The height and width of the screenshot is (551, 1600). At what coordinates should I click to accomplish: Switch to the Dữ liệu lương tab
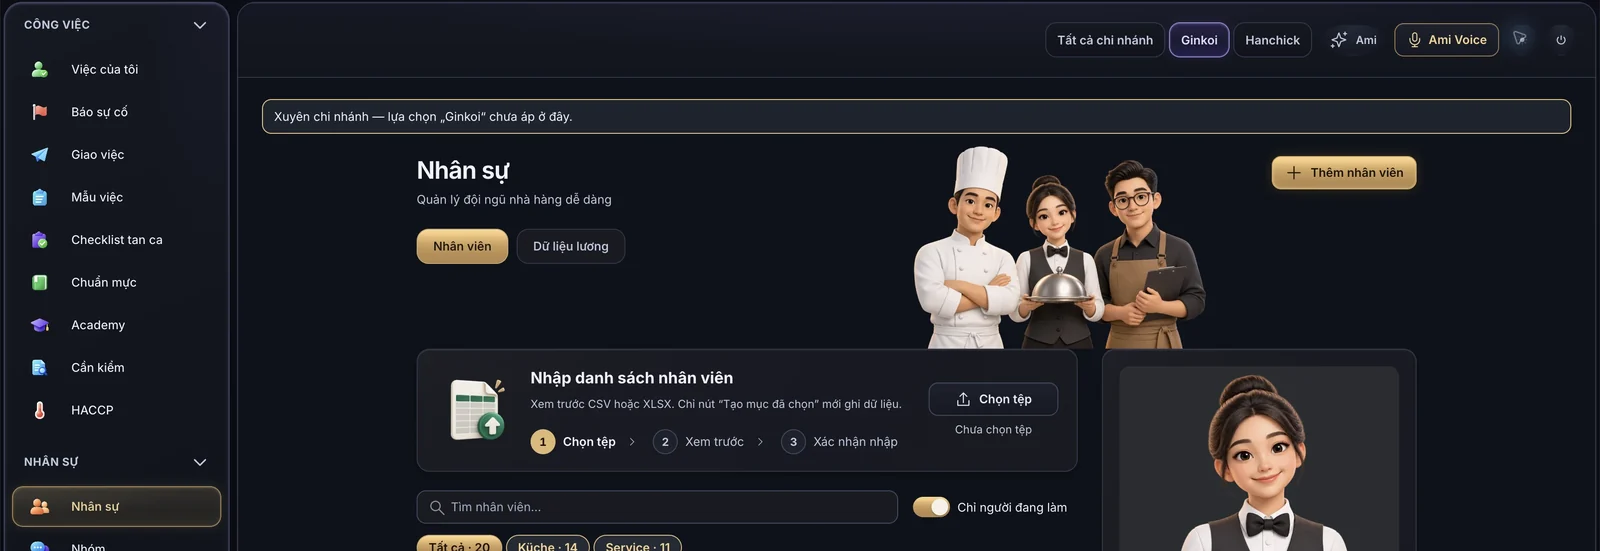tap(571, 246)
